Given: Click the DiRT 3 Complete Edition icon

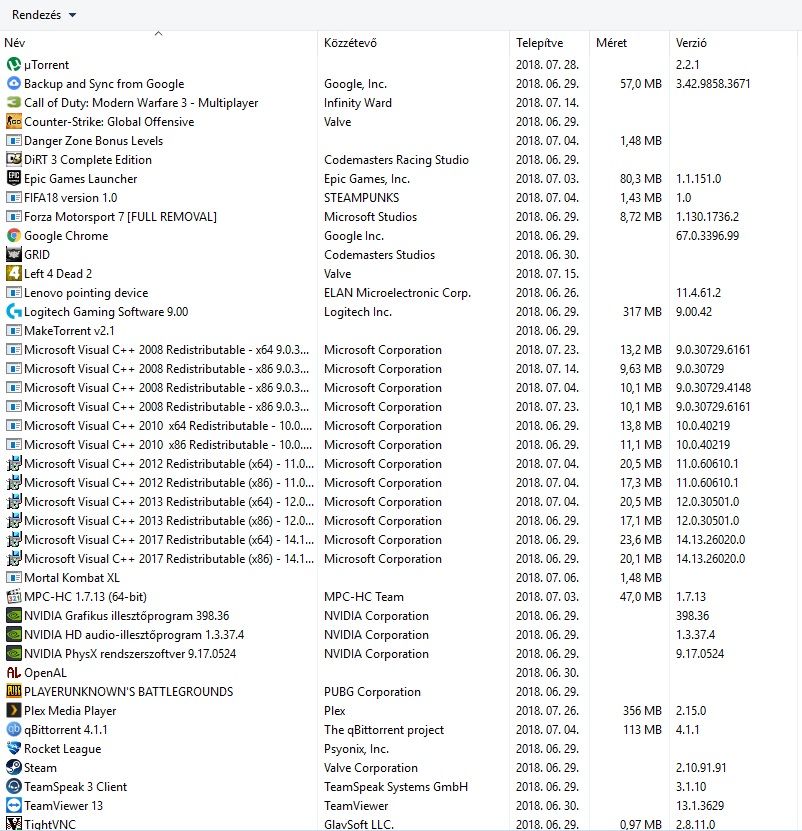Looking at the screenshot, I should (x=14, y=160).
